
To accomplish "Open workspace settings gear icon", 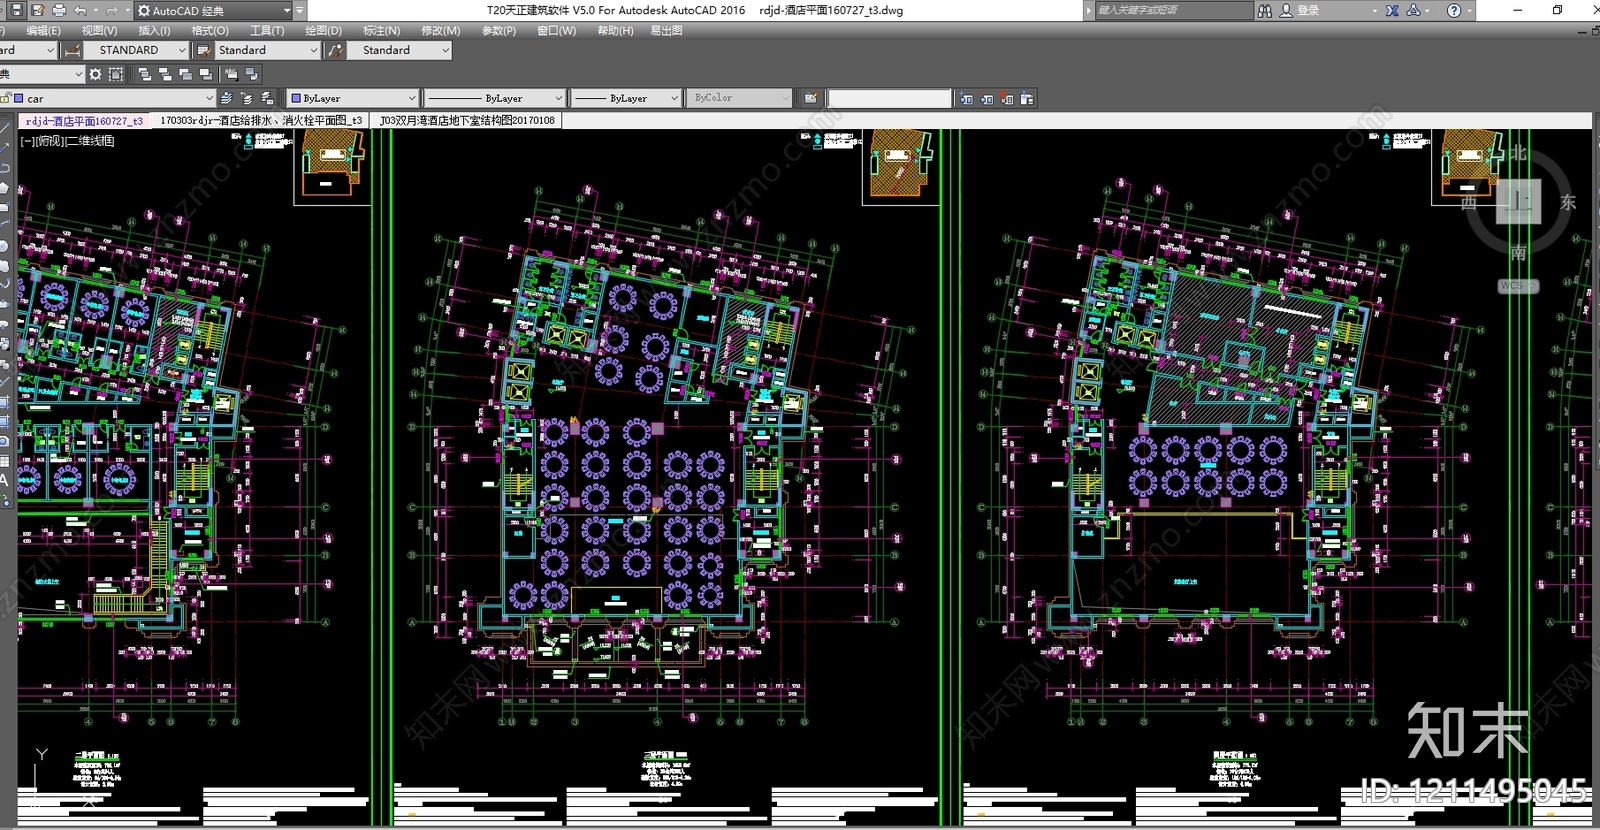I will (95, 74).
